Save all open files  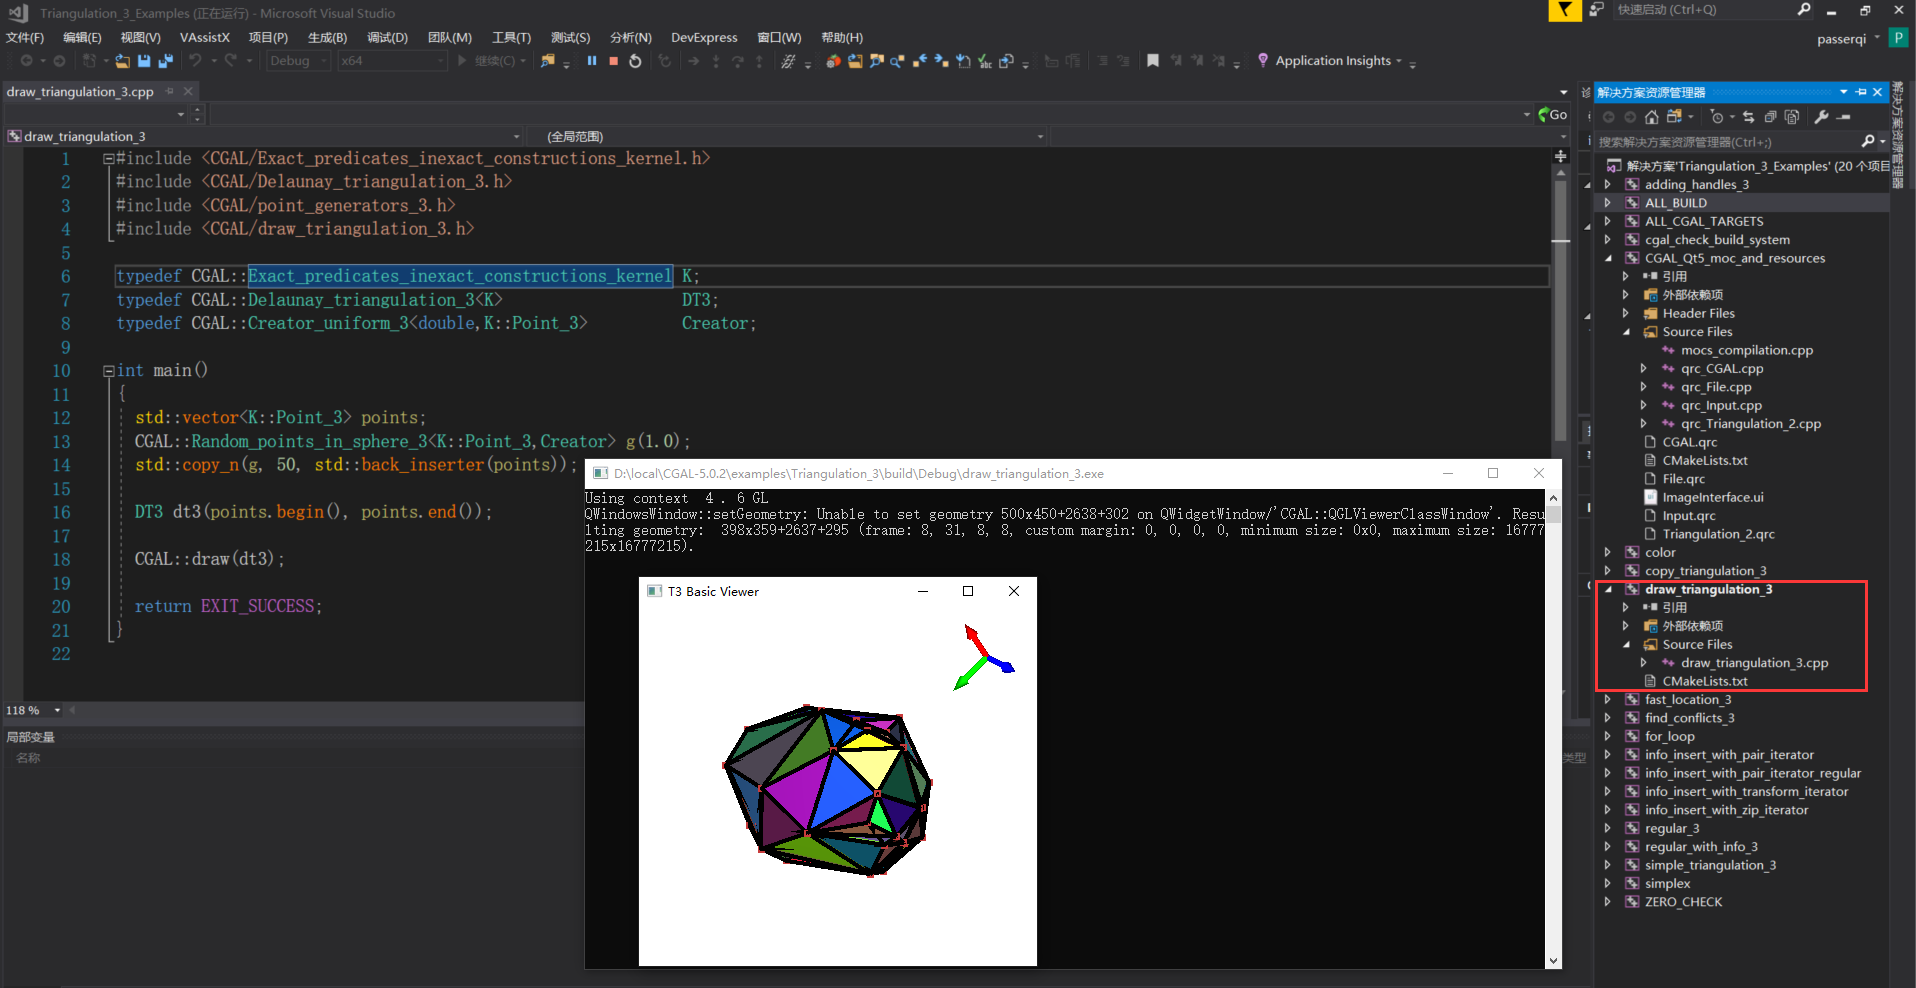pyautogui.click(x=165, y=61)
